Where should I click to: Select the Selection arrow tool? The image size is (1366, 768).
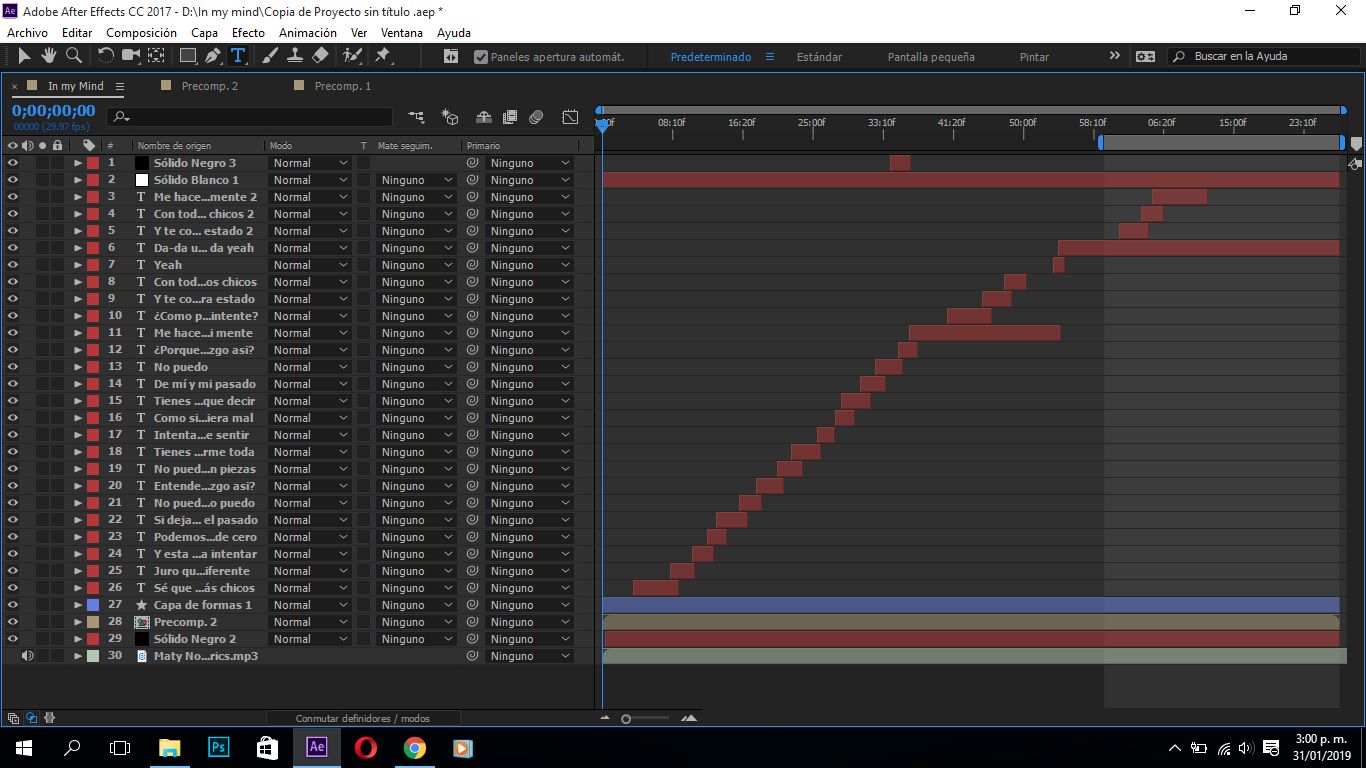coord(25,56)
